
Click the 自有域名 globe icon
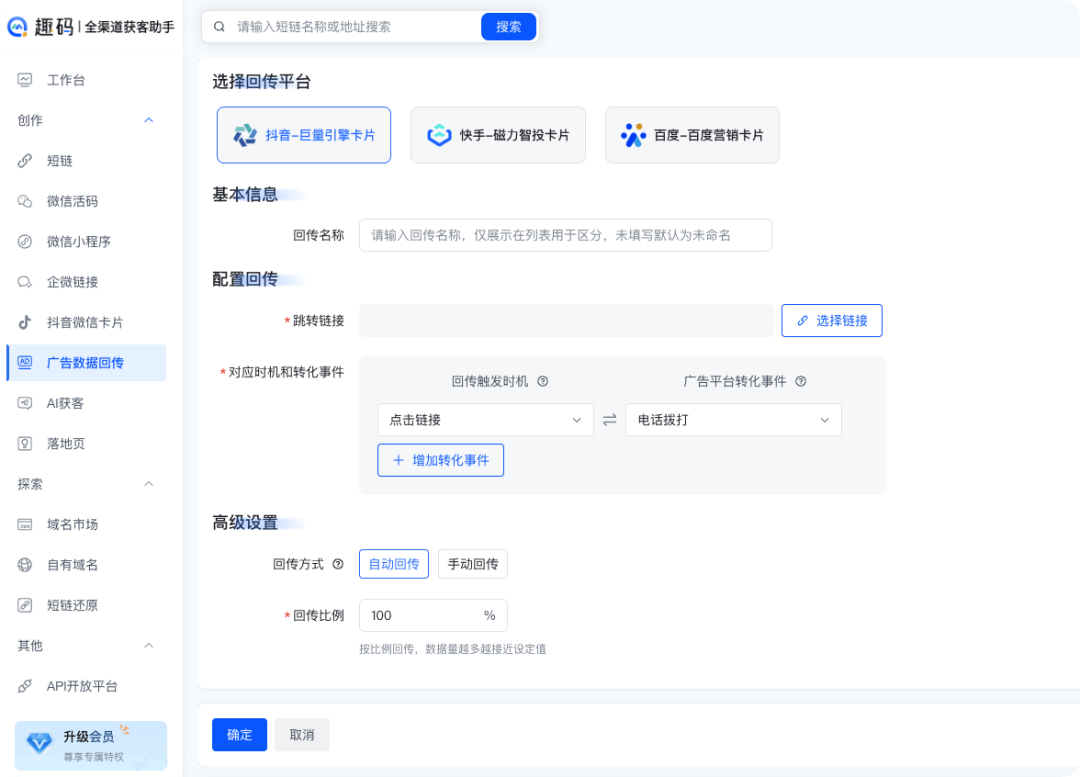click(x=25, y=565)
